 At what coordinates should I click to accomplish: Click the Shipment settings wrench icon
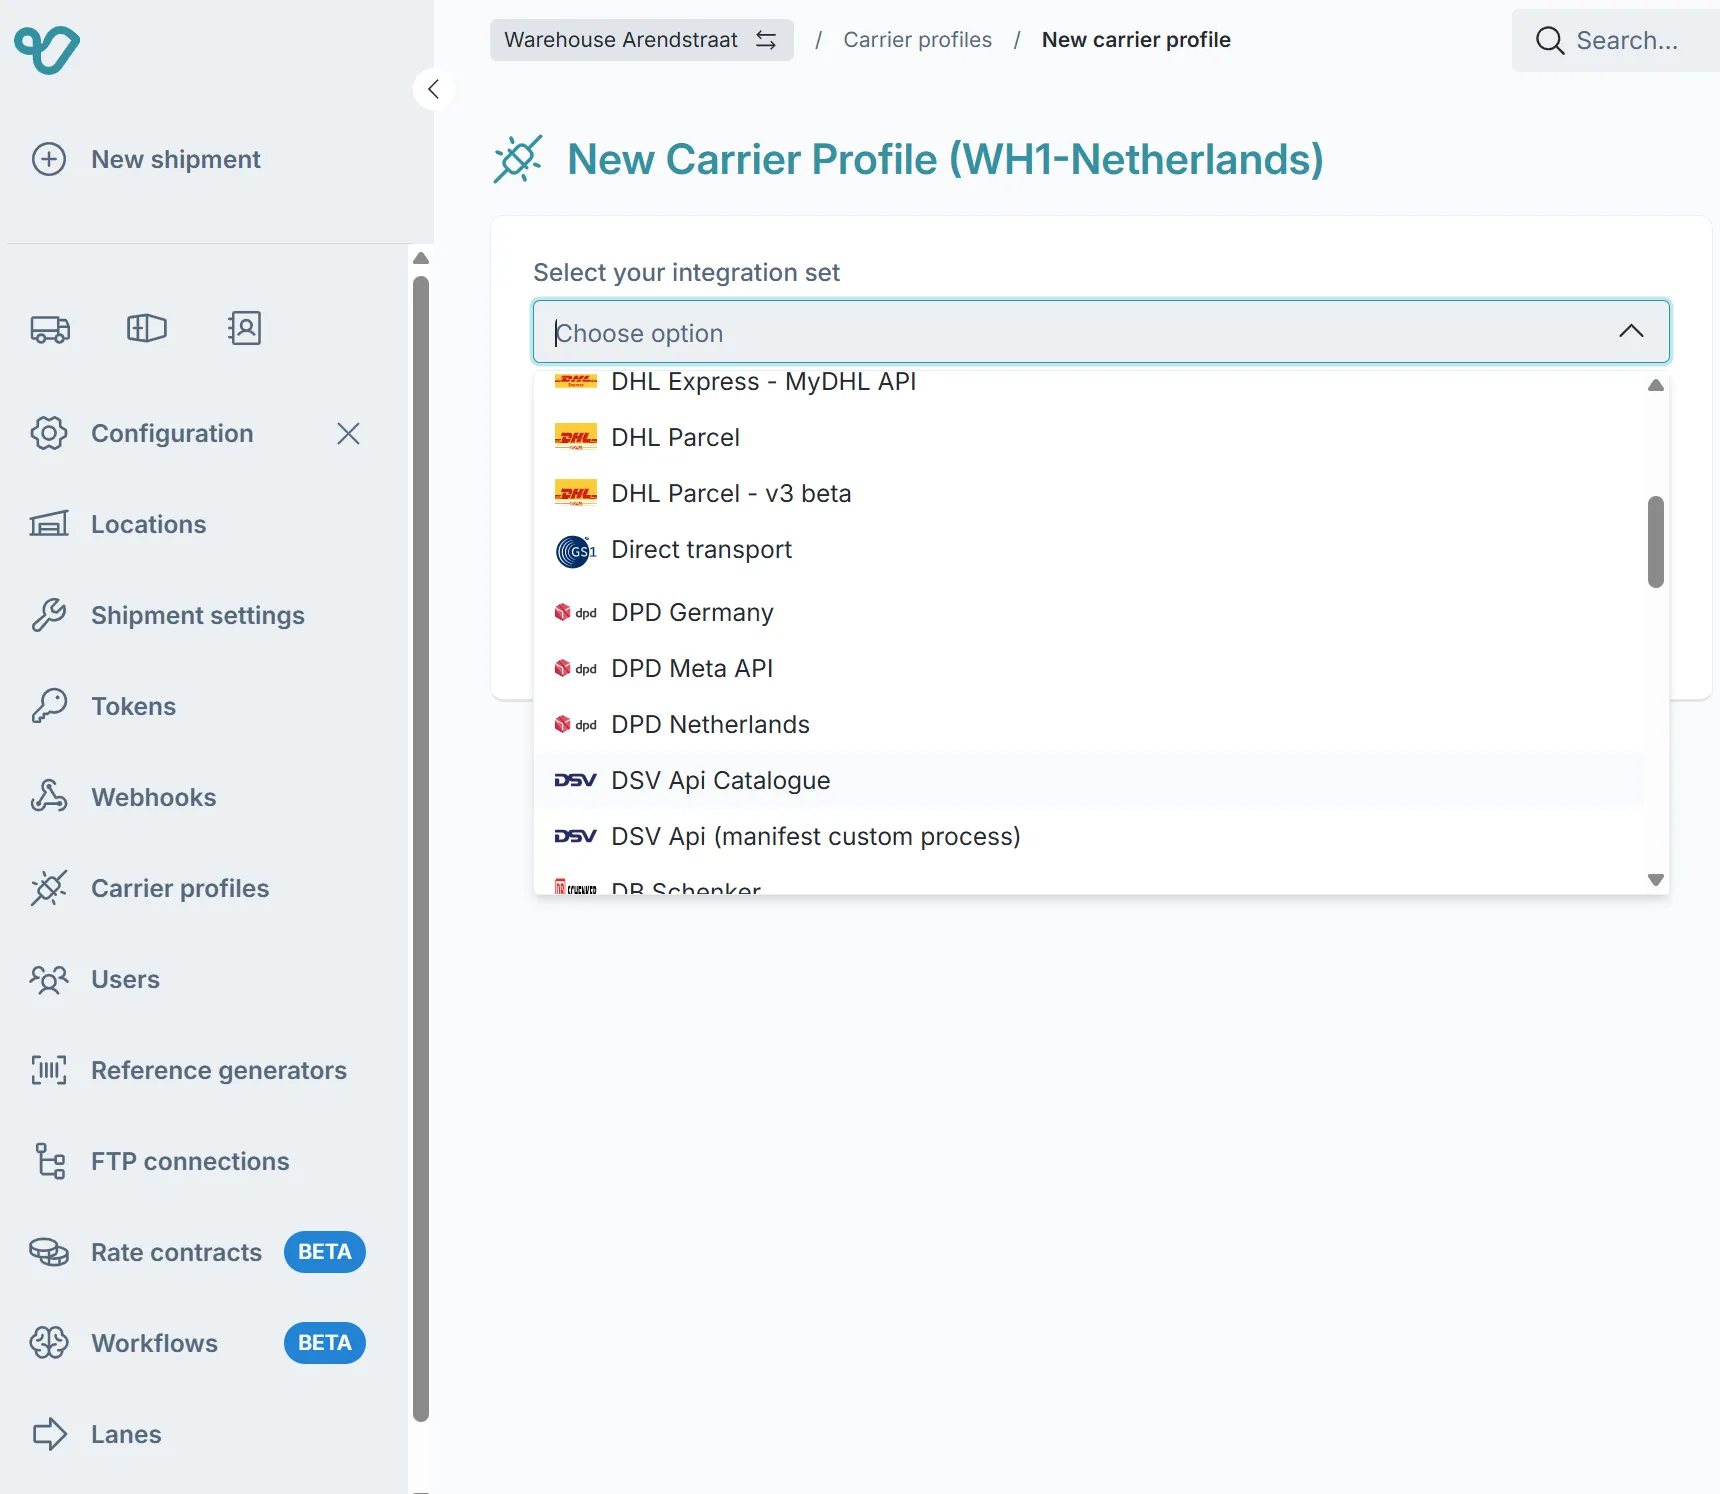49,615
